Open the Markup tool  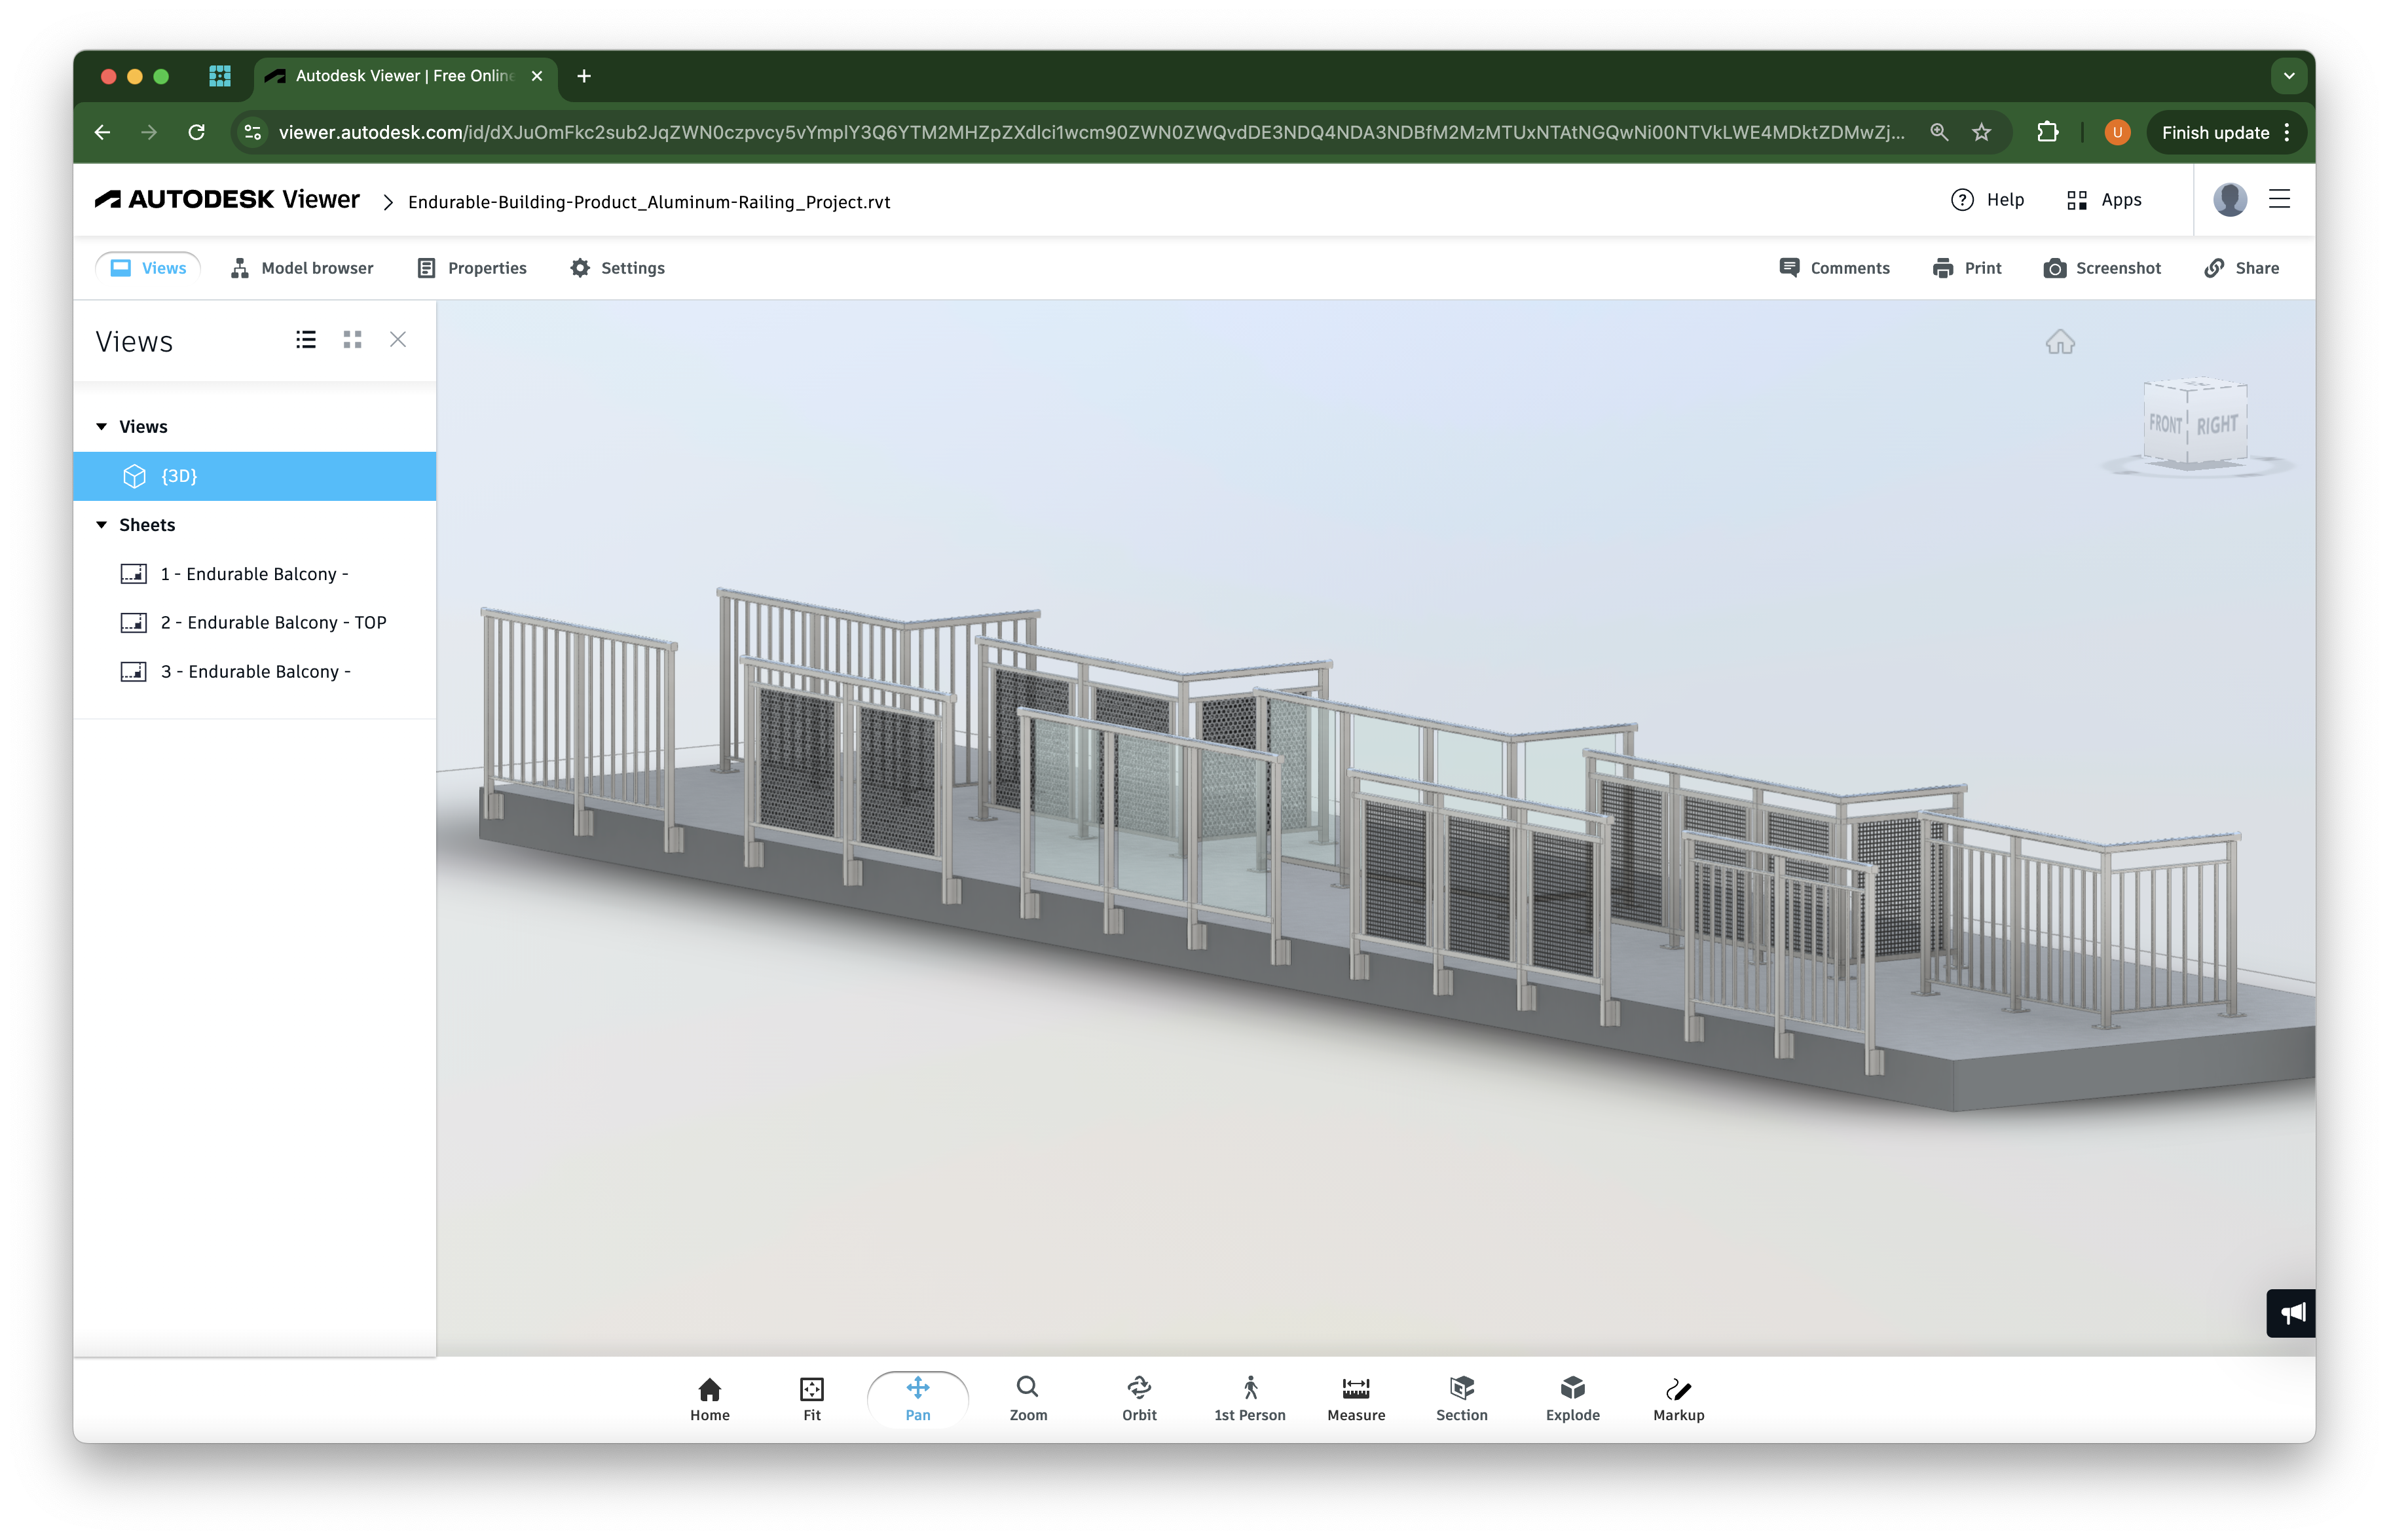(1678, 1398)
